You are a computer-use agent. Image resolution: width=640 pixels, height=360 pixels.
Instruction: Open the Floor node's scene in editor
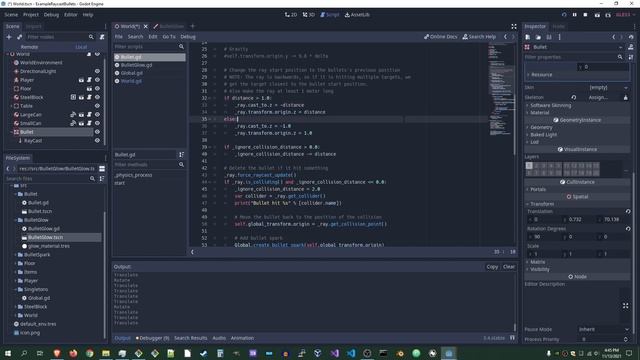(89, 89)
